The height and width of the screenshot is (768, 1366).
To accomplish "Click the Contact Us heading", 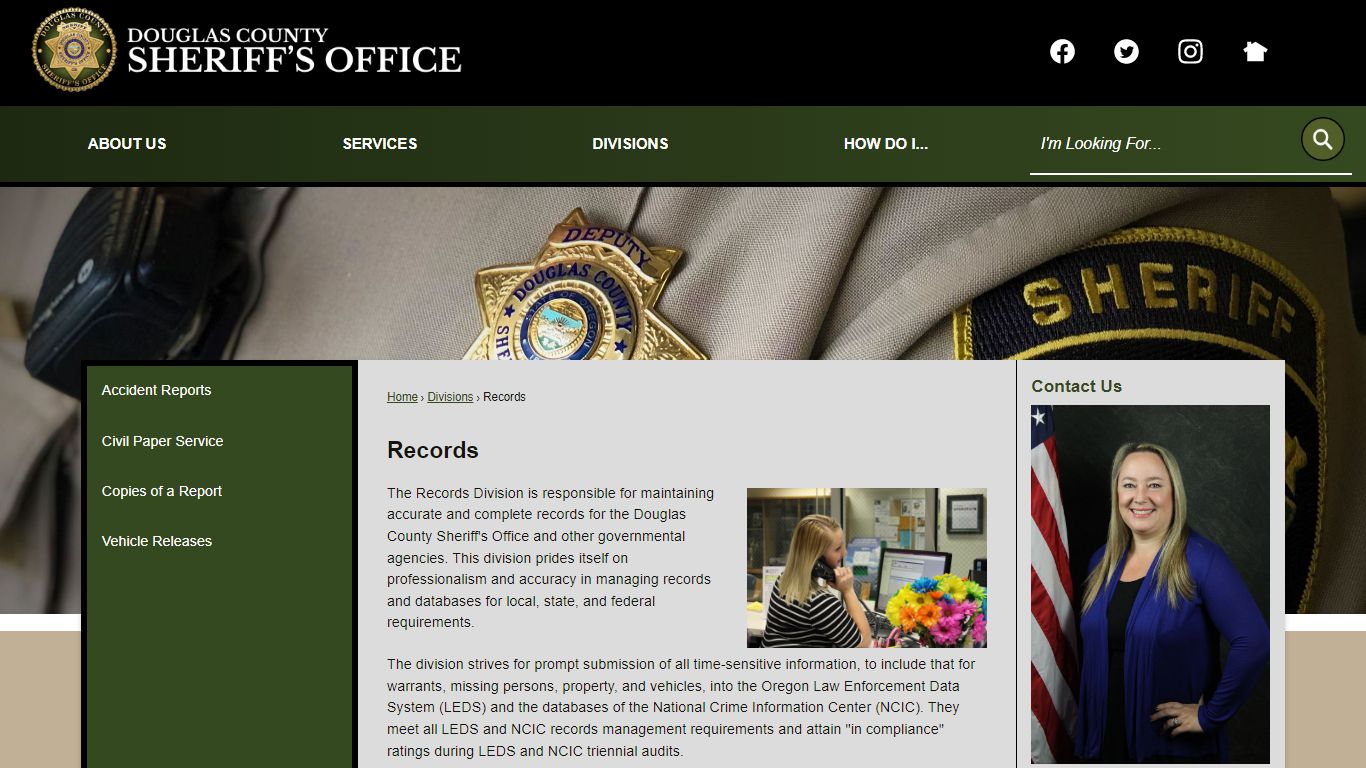I will coord(1076,386).
